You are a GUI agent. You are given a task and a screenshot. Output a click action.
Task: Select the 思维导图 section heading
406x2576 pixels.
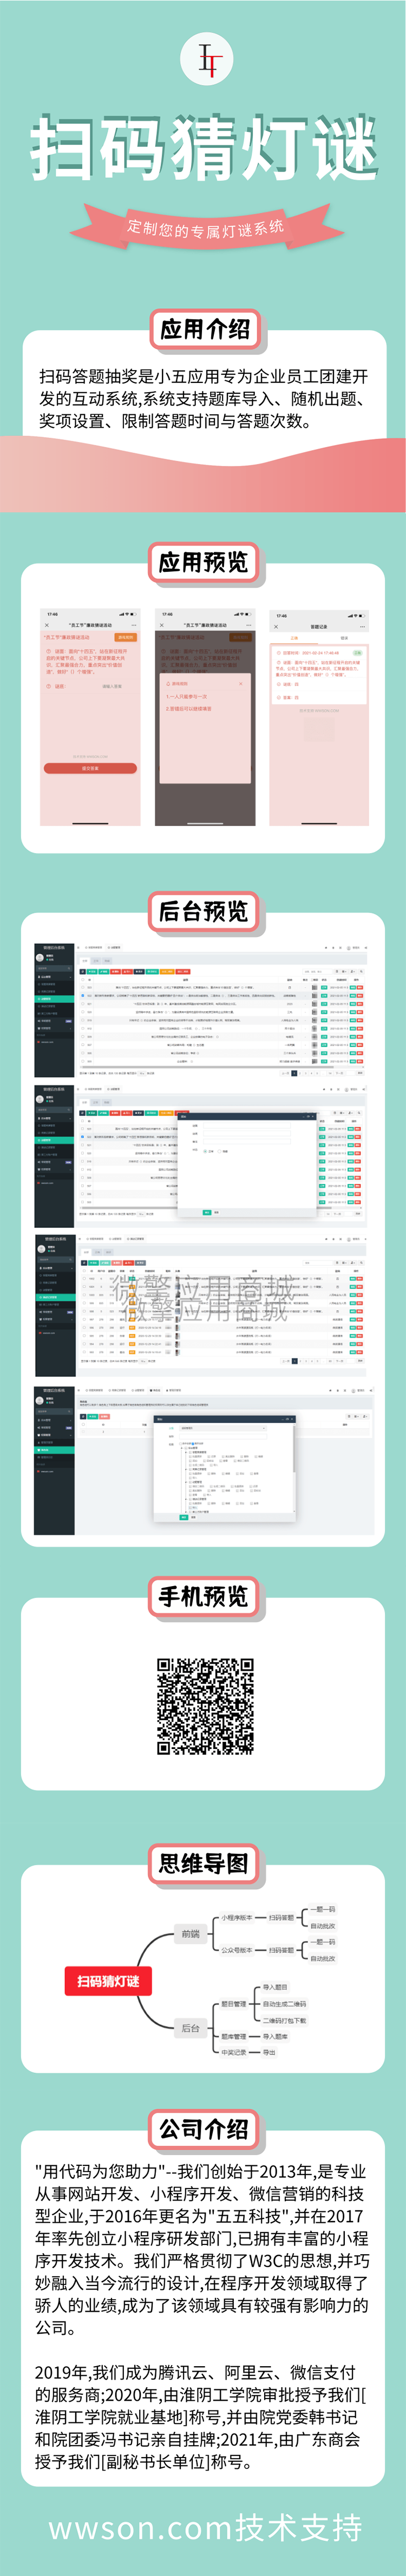coord(203,1863)
